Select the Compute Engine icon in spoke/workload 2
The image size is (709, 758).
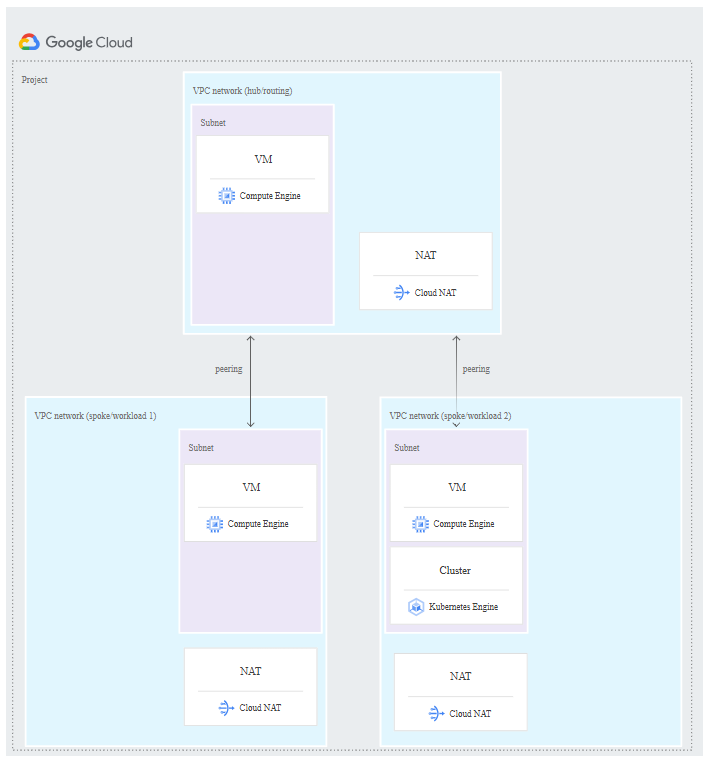[x=421, y=524]
